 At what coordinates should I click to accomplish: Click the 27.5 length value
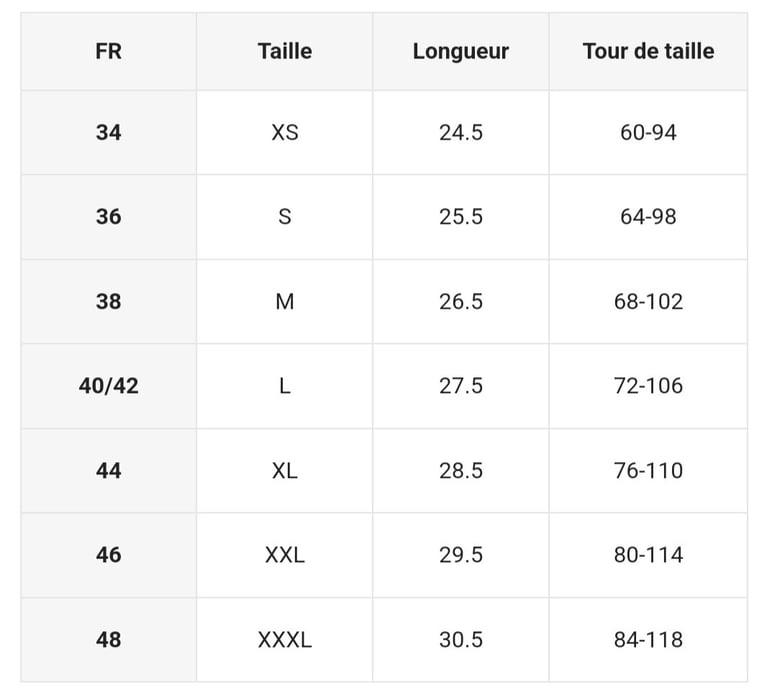[460, 385]
